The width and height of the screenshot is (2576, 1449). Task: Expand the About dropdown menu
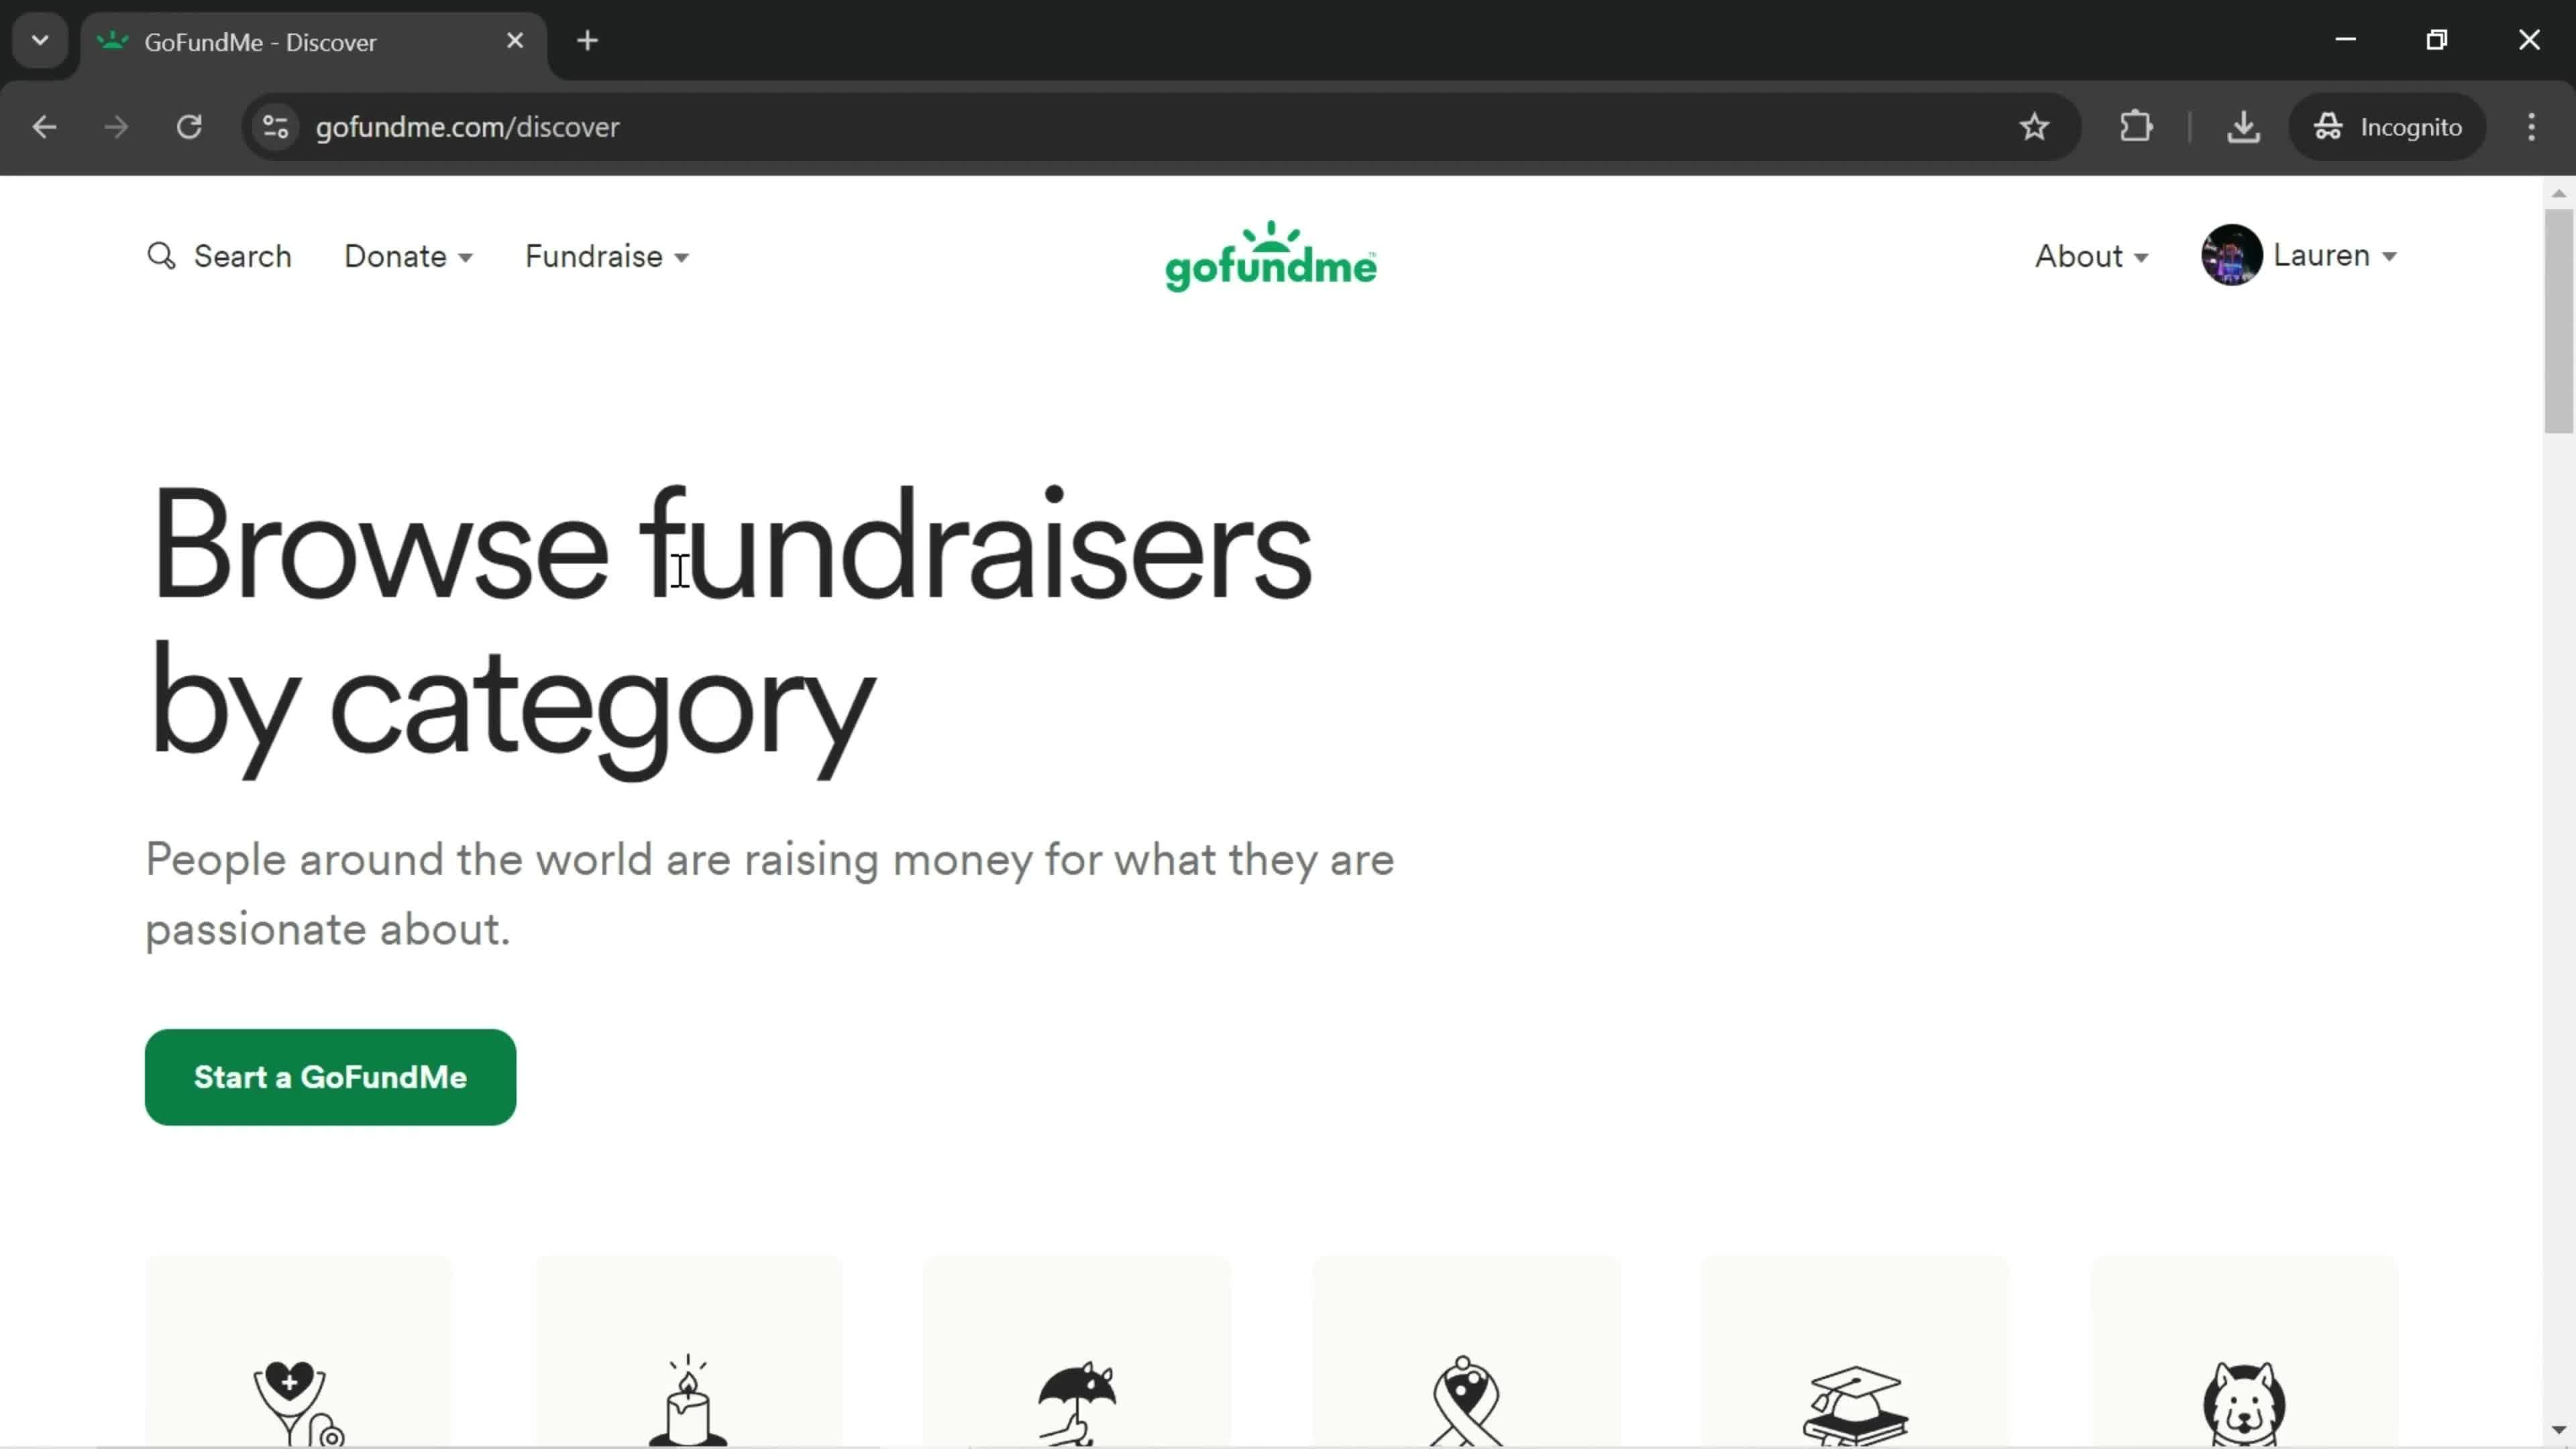2093,255
